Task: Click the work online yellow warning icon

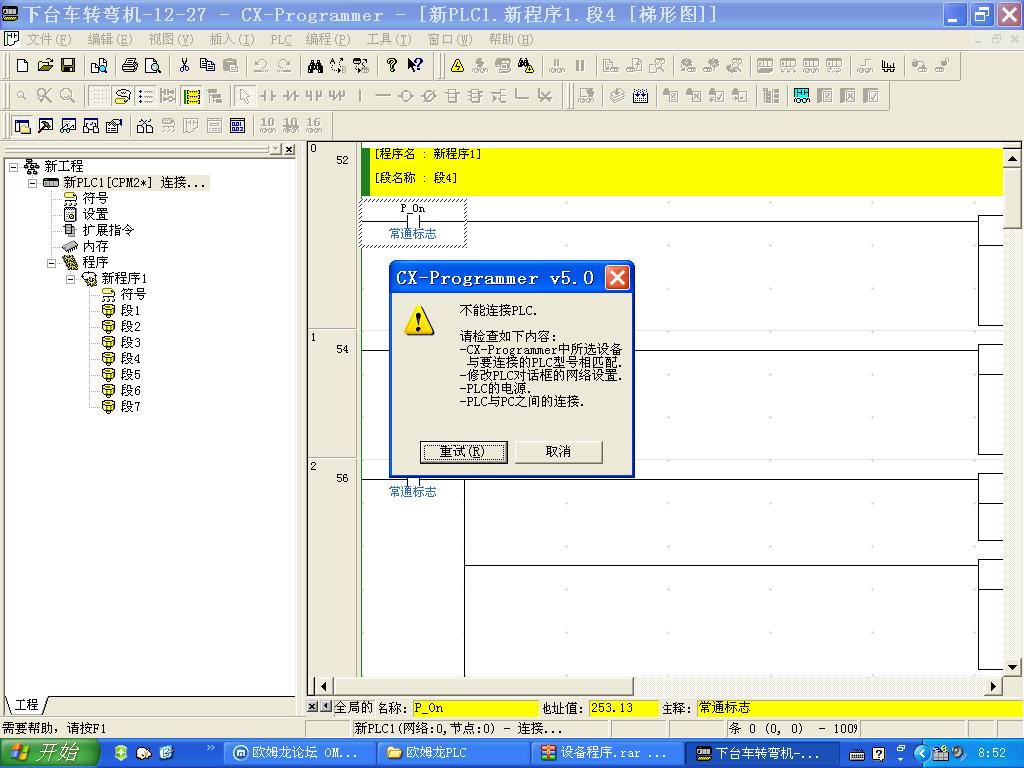Action: tap(457, 65)
